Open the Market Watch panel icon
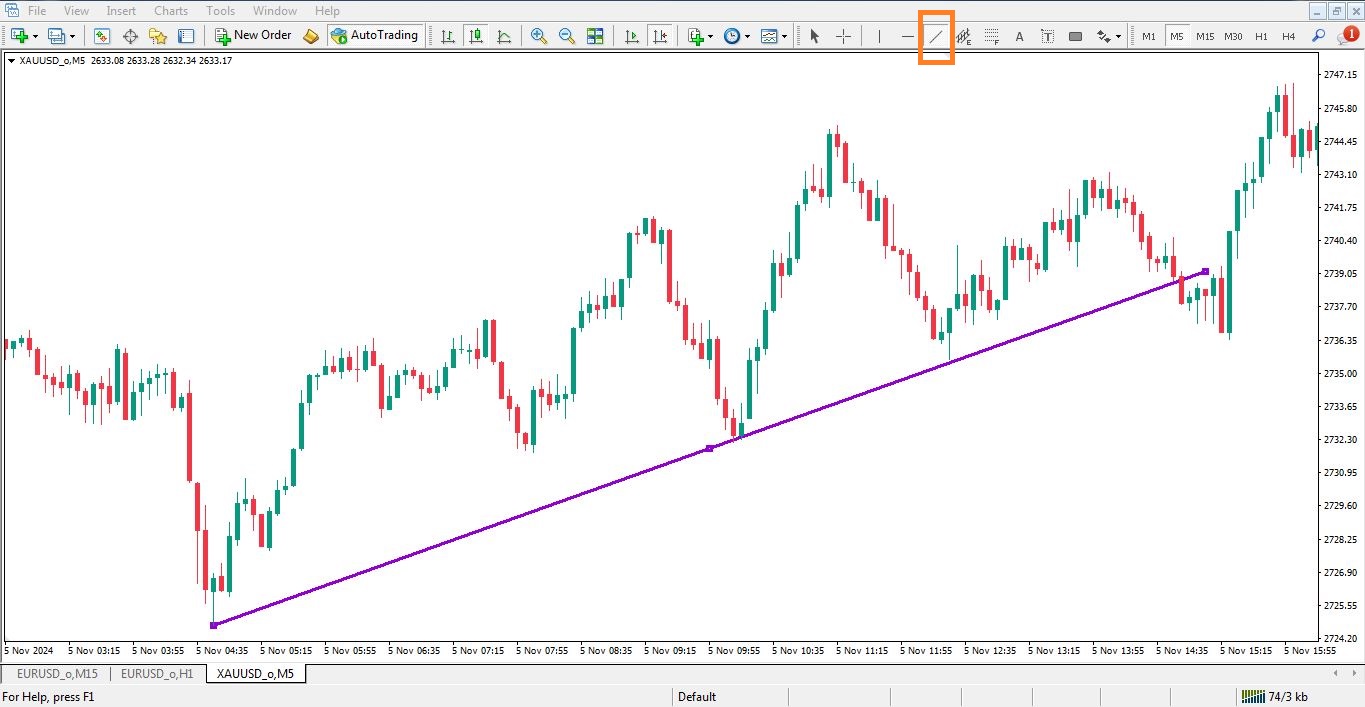This screenshot has height=707, width=1365. point(102,36)
